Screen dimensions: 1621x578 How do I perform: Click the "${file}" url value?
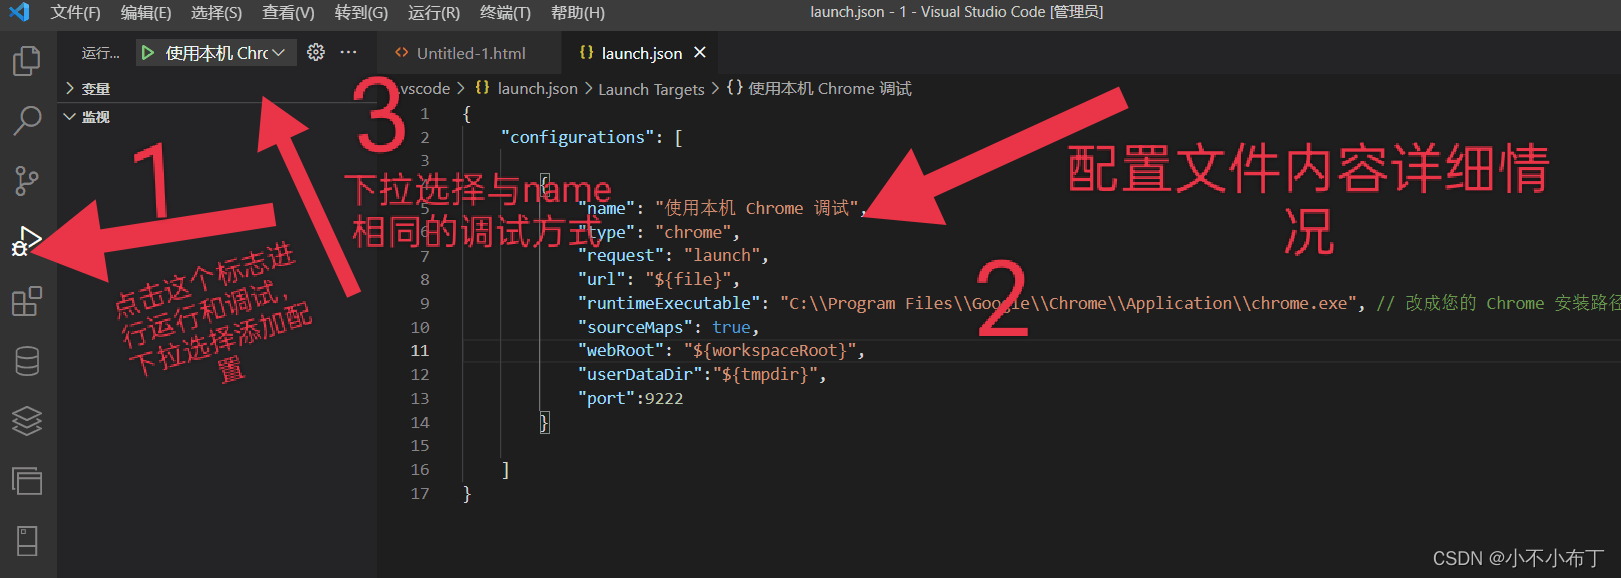pyautogui.click(x=688, y=279)
